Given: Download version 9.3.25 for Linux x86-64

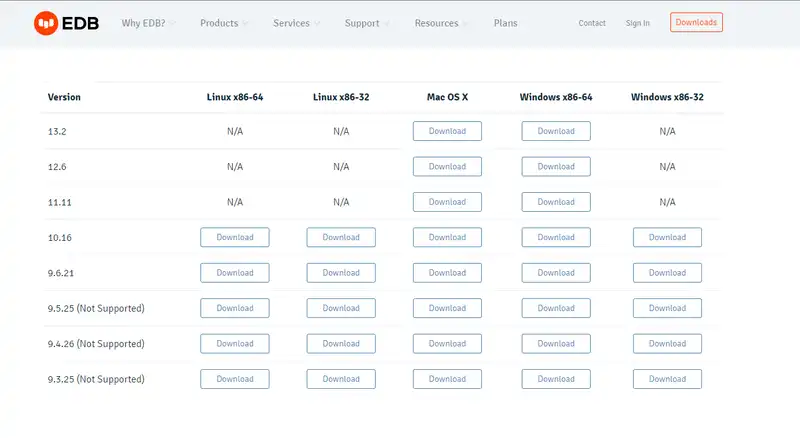Looking at the screenshot, I should pos(235,379).
